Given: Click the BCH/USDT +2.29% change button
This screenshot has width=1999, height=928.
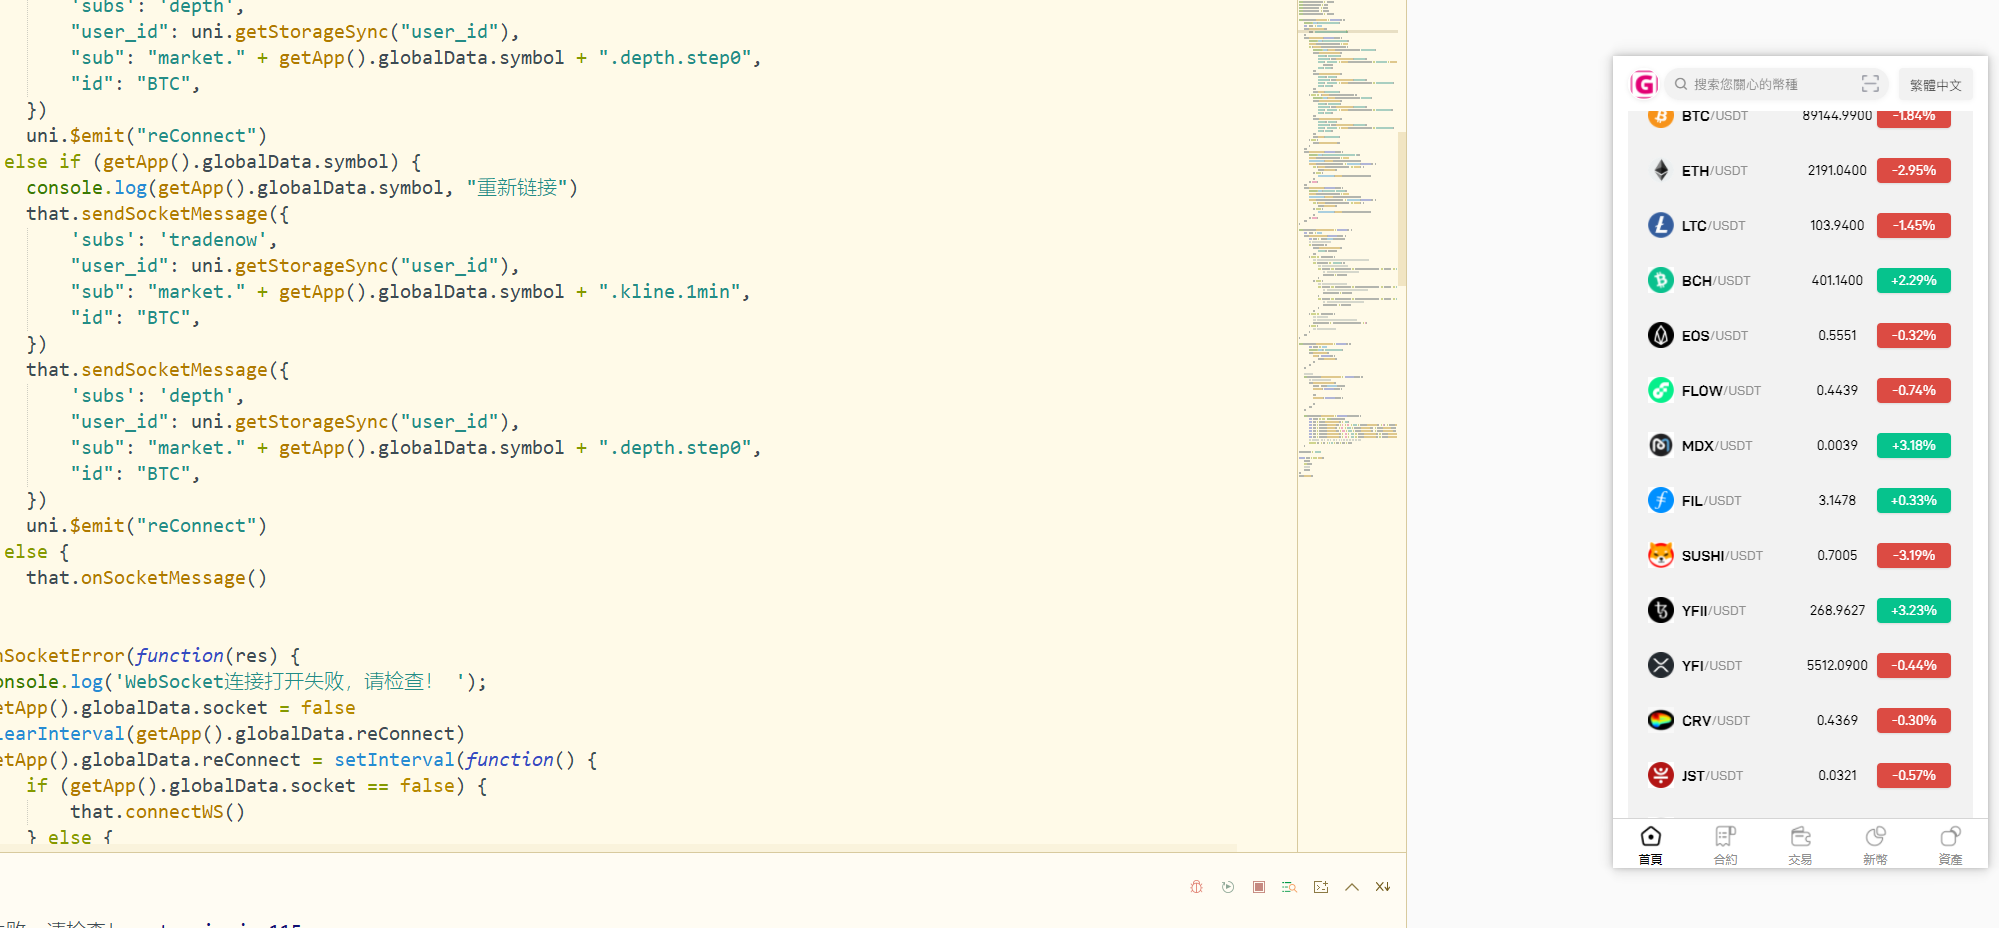Looking at the screenshot, I should [x=1913, y=281].
